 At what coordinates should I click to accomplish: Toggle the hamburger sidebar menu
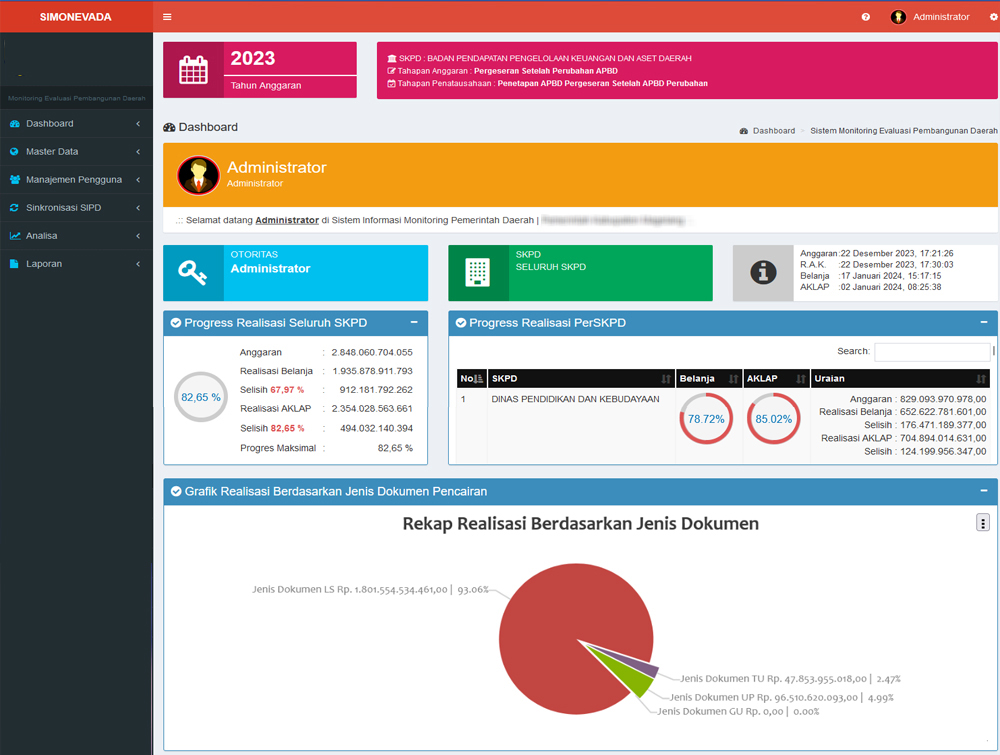[x=167, y=17]
